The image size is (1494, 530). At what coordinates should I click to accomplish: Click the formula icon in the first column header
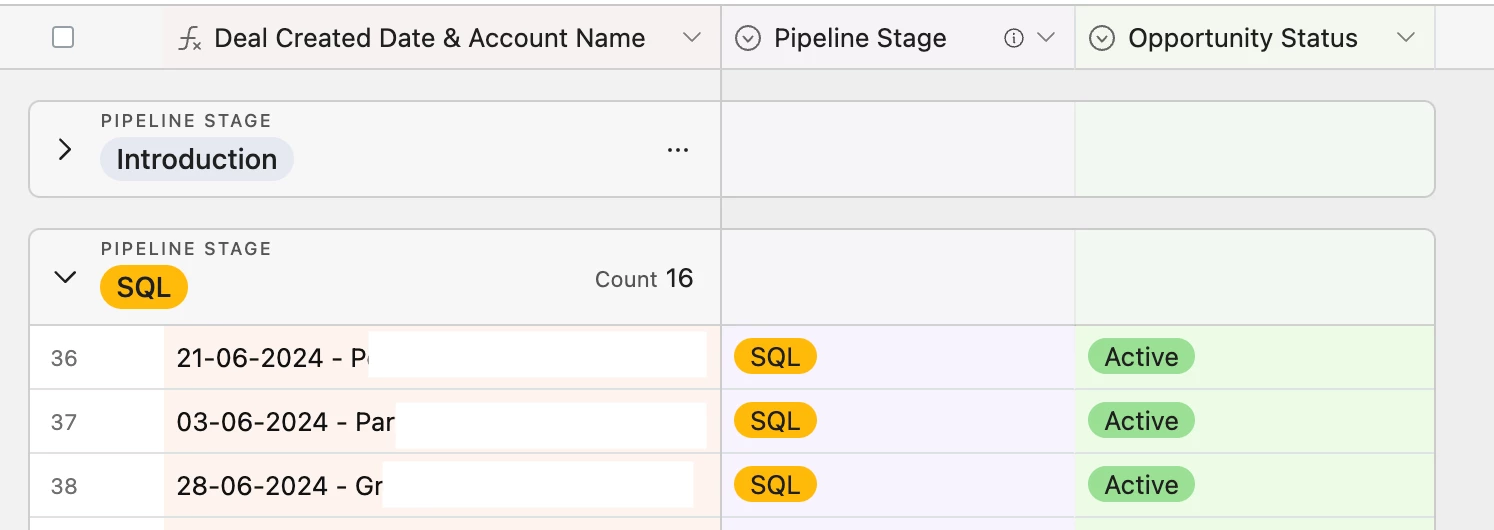point(189,39)
